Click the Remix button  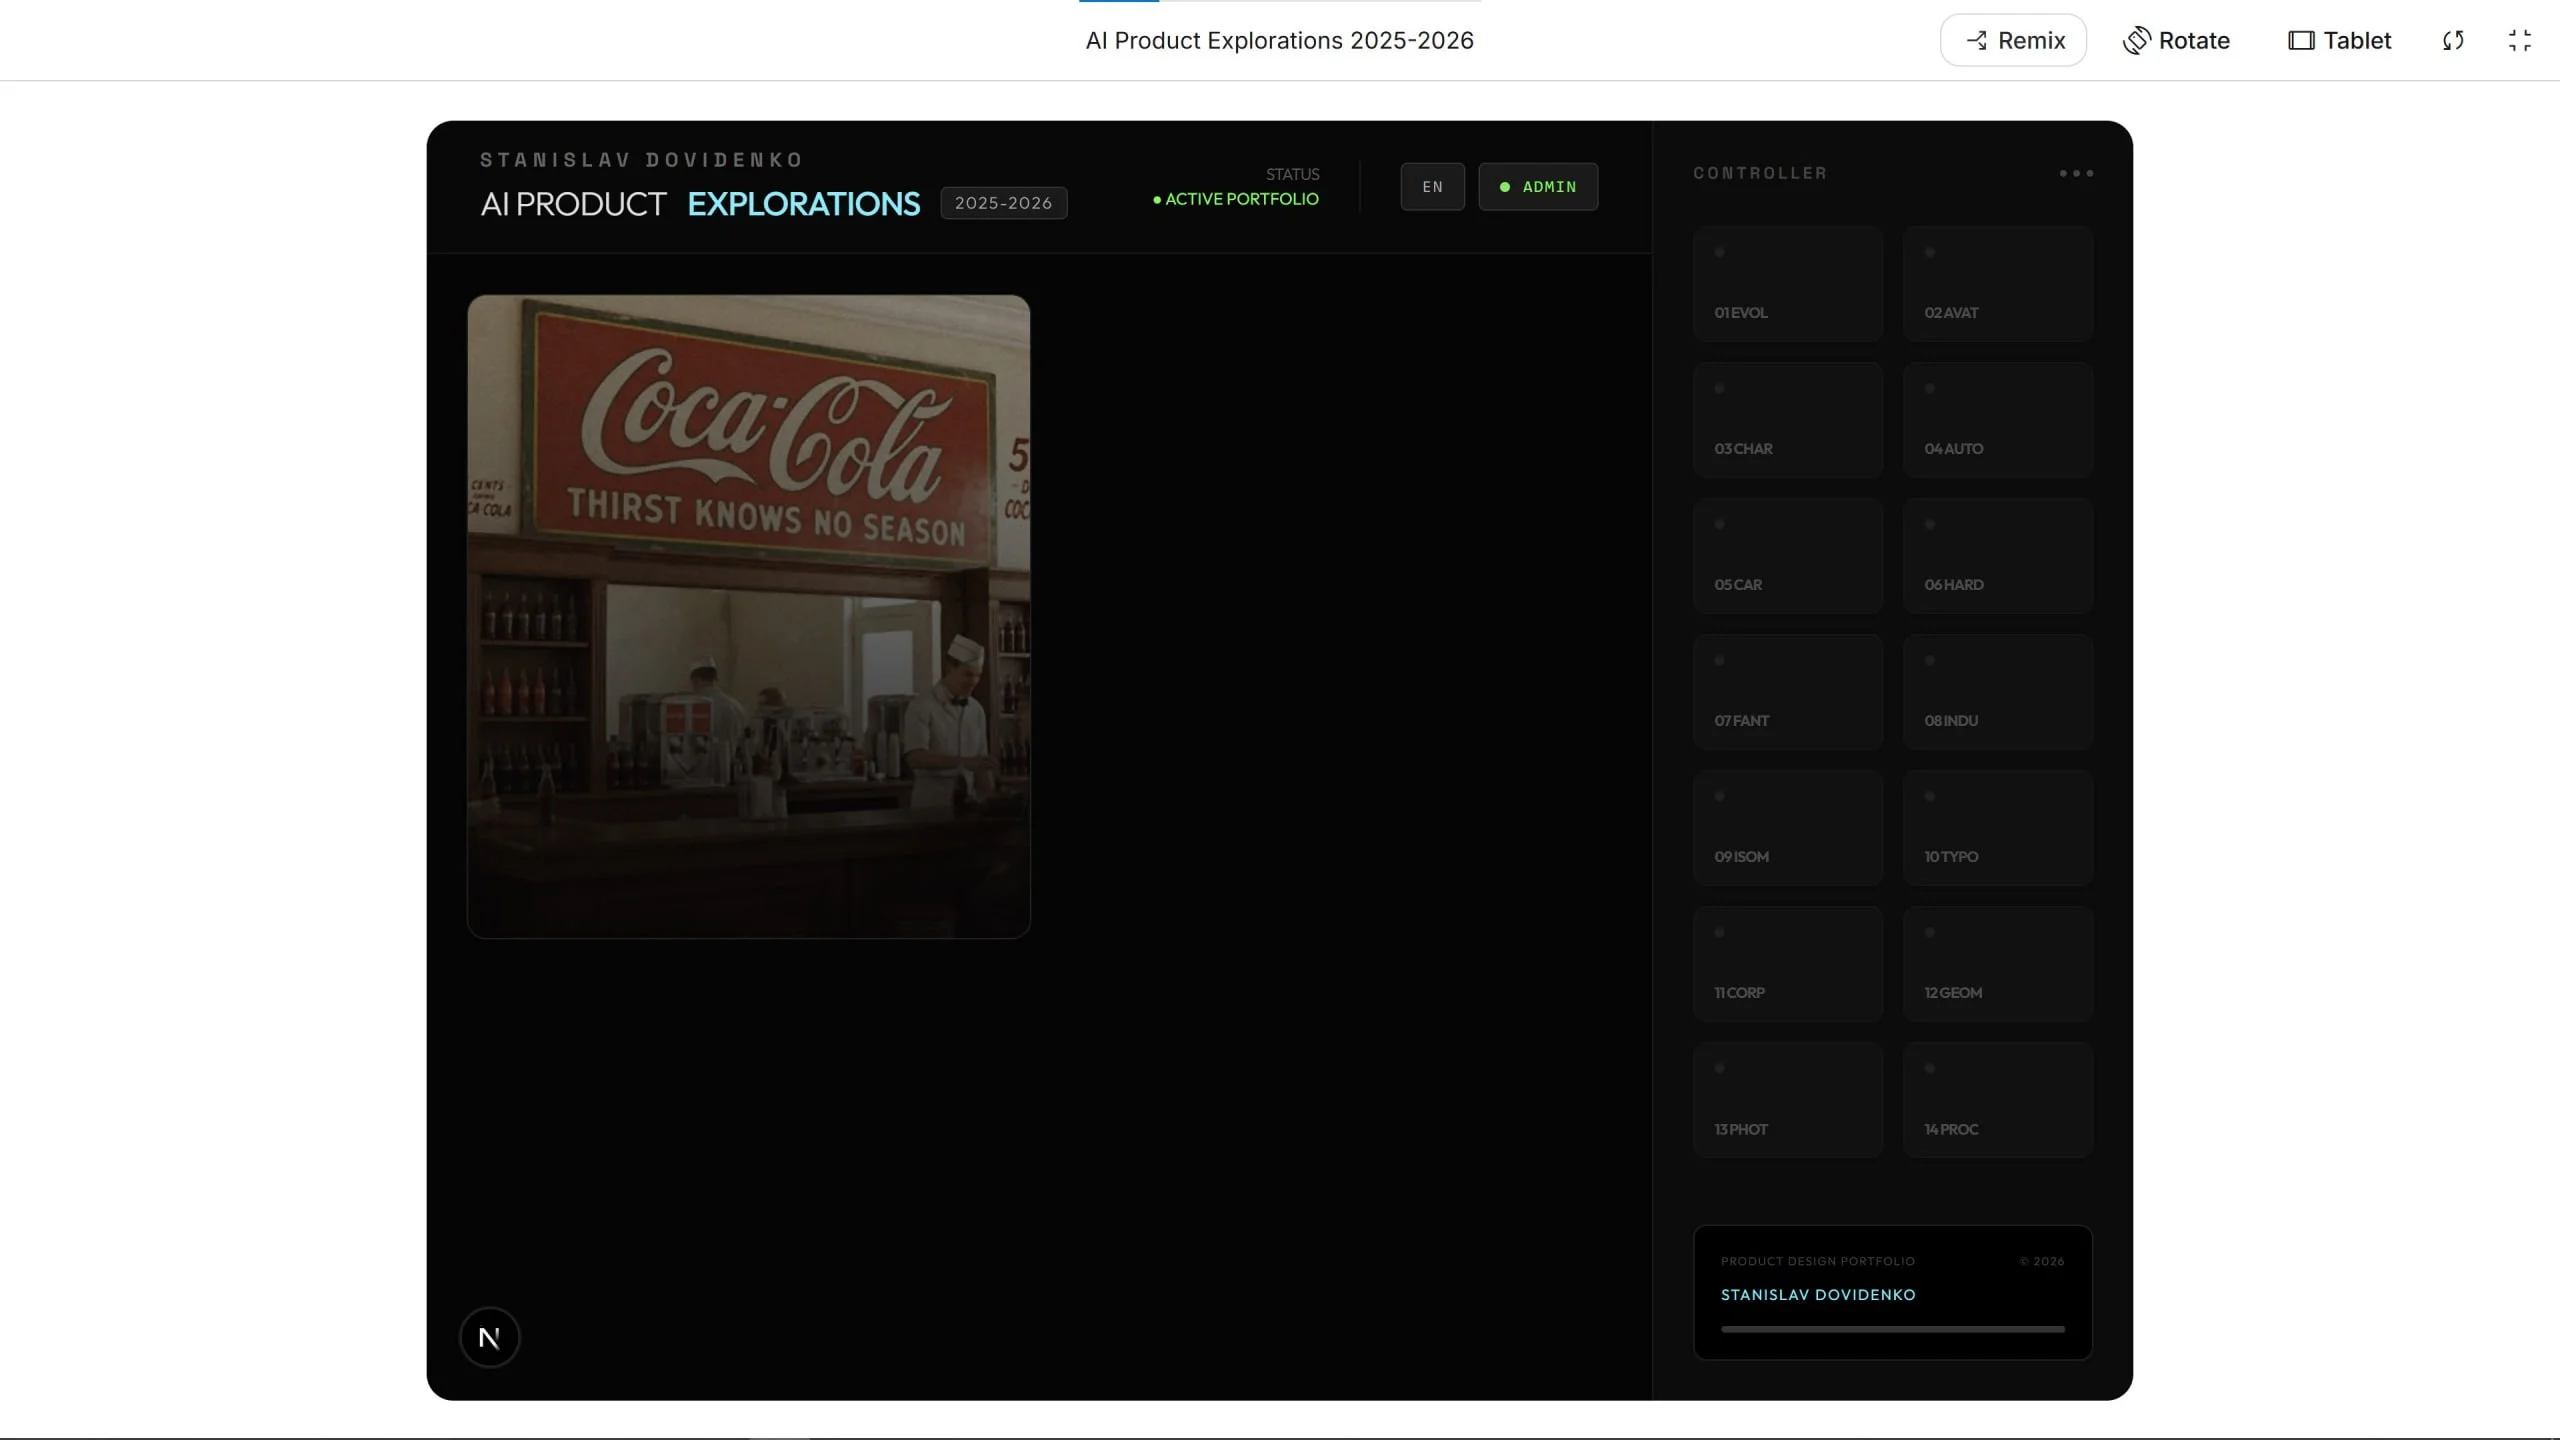pos(2013,40)
